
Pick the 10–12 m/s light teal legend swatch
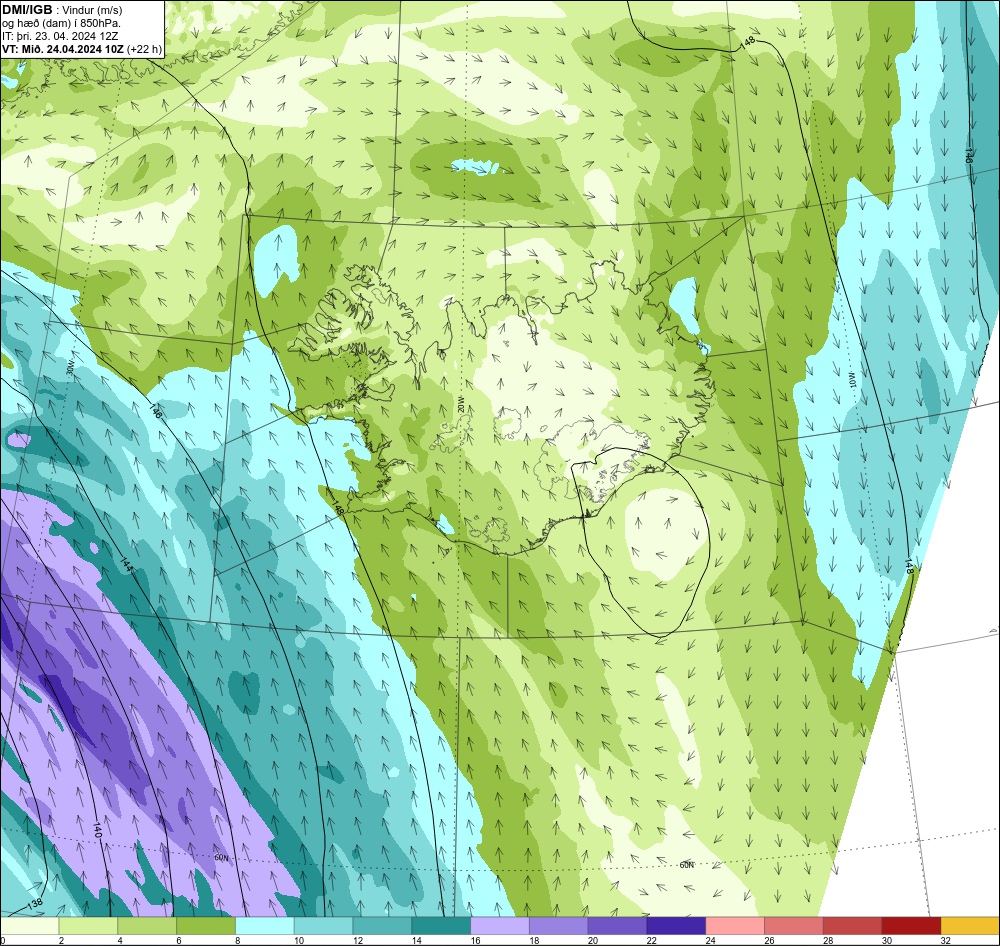[323, 926]
